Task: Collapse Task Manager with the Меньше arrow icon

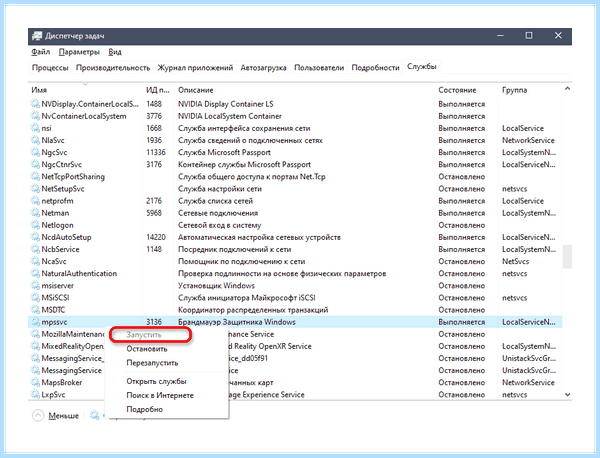Action: (x=38, y=416)
